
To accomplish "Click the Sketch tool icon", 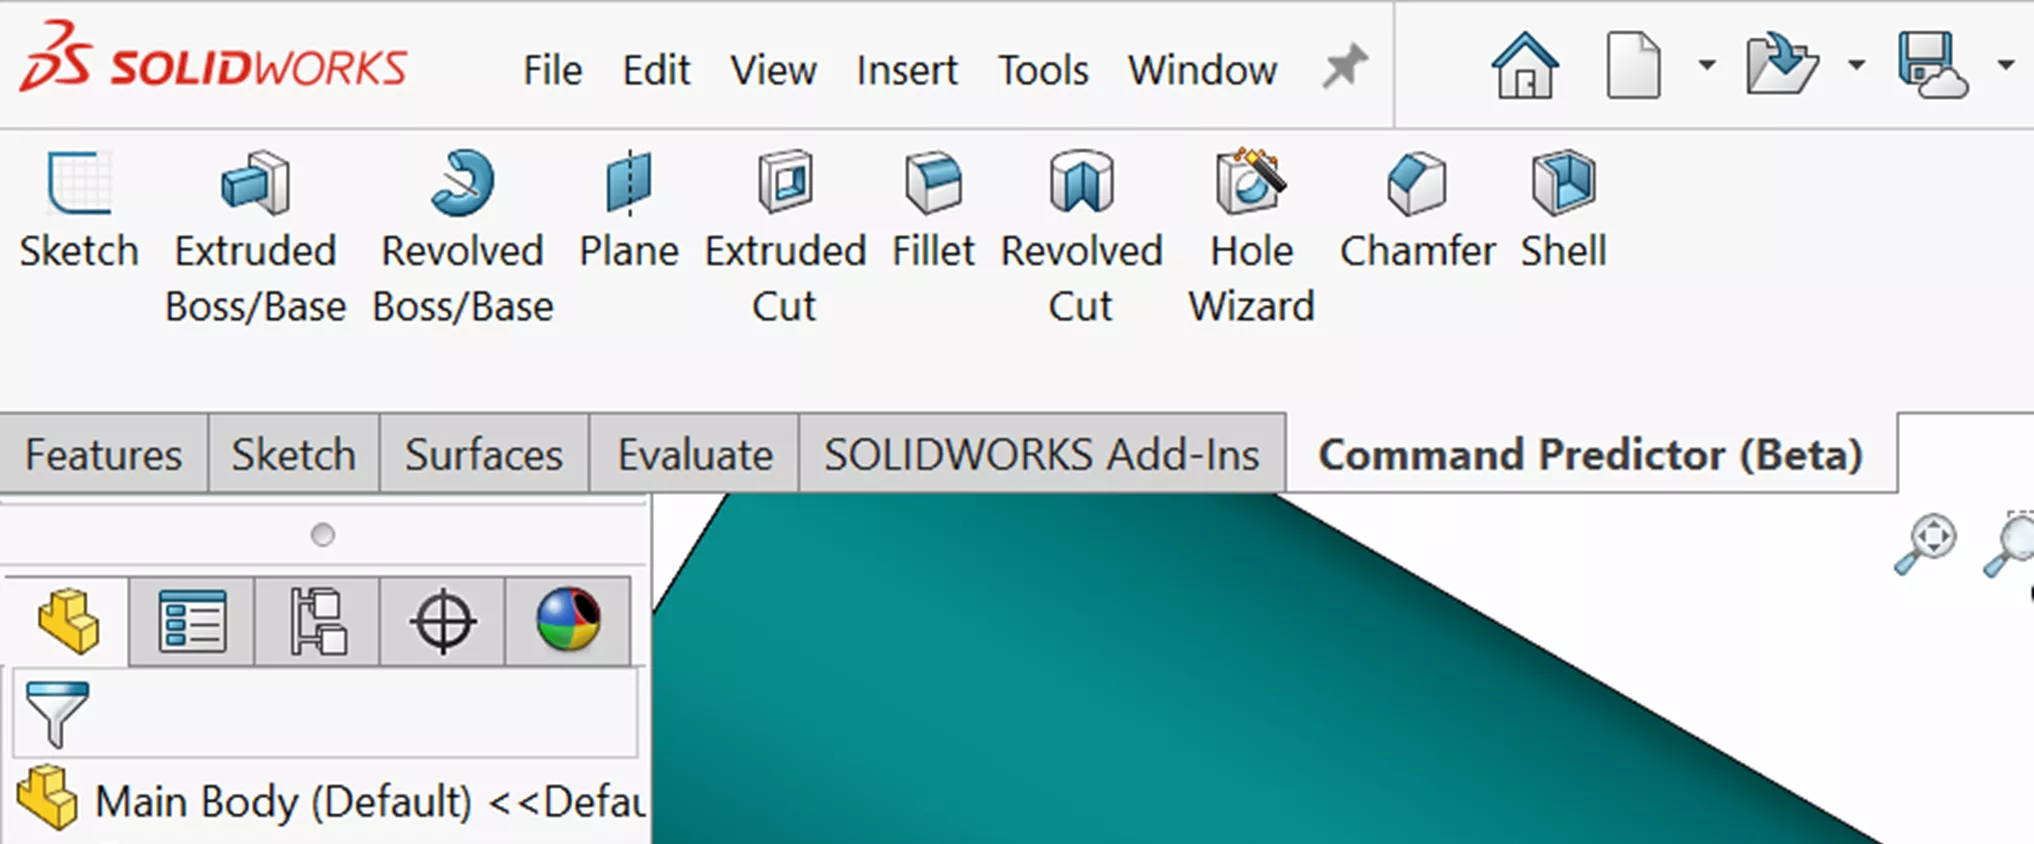I will click(x=78, y=184).
